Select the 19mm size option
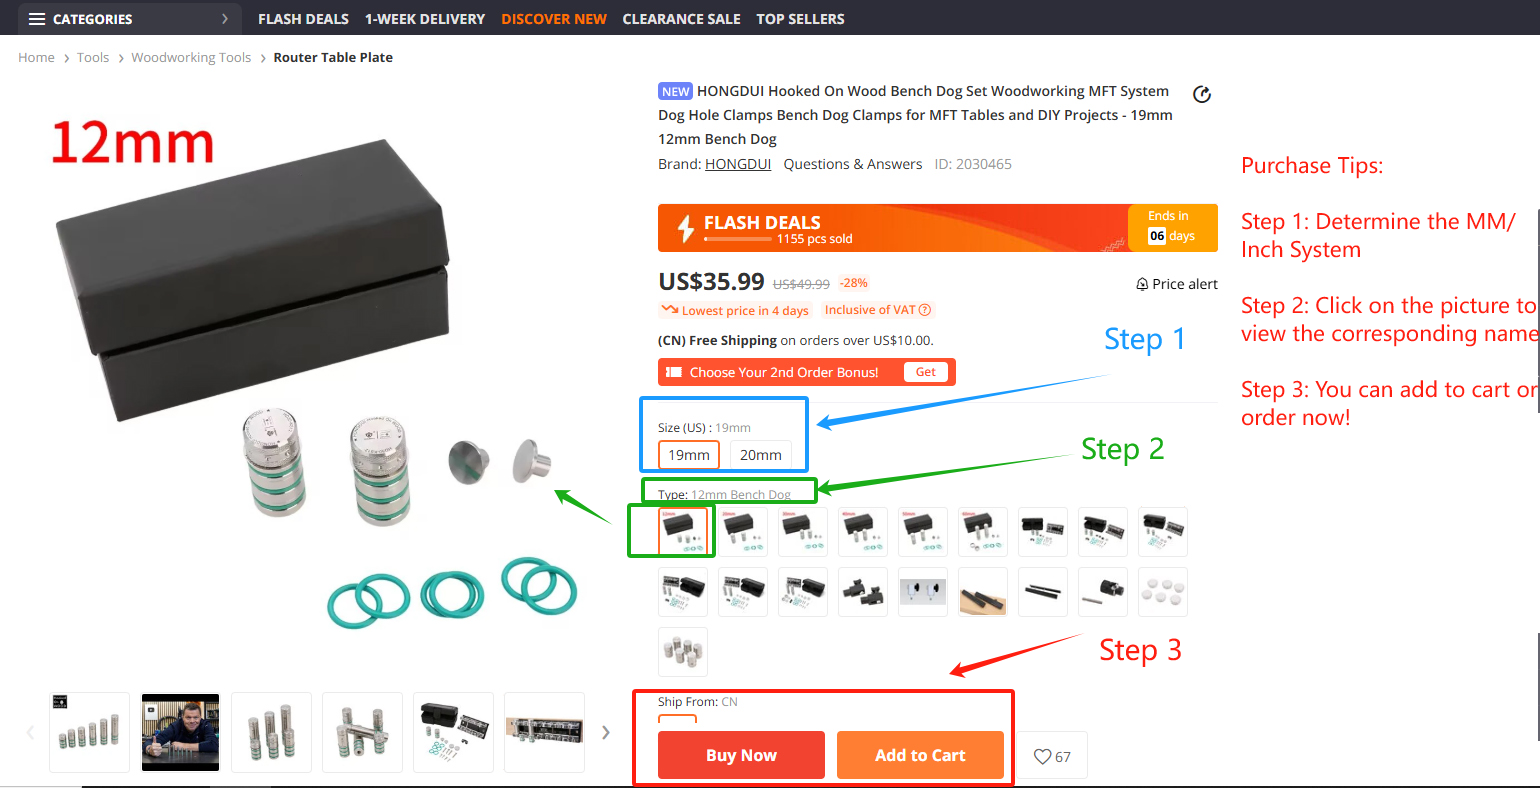Screen dimensions: 1540x788 [x=689, y=455]
